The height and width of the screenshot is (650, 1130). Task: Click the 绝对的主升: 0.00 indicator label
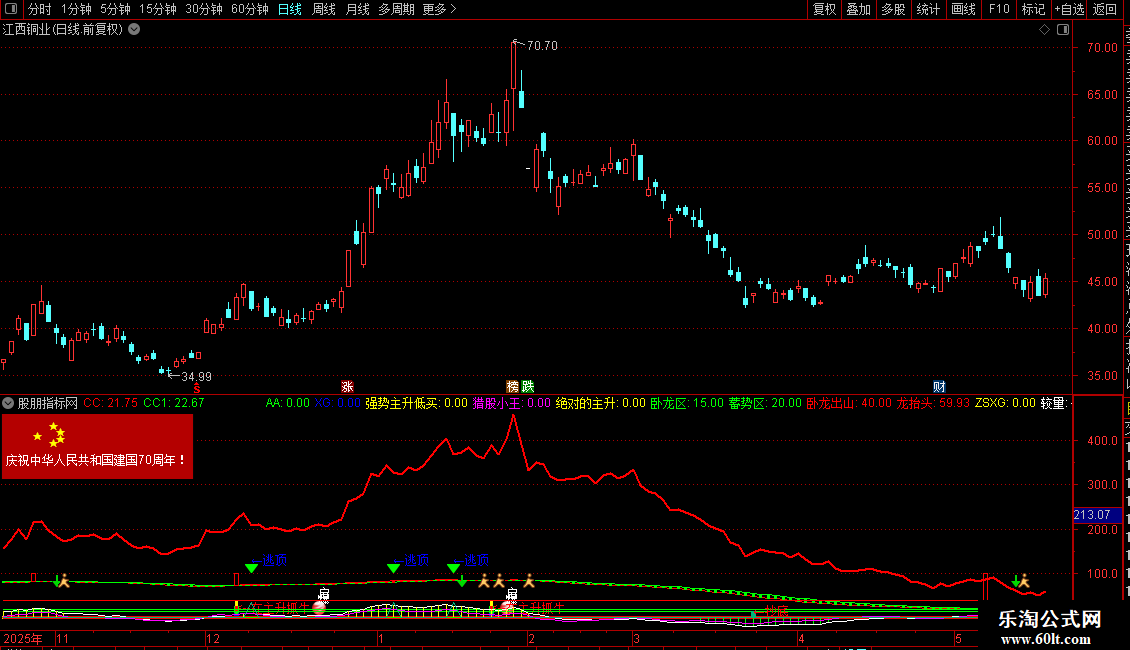tap(600, 403)
